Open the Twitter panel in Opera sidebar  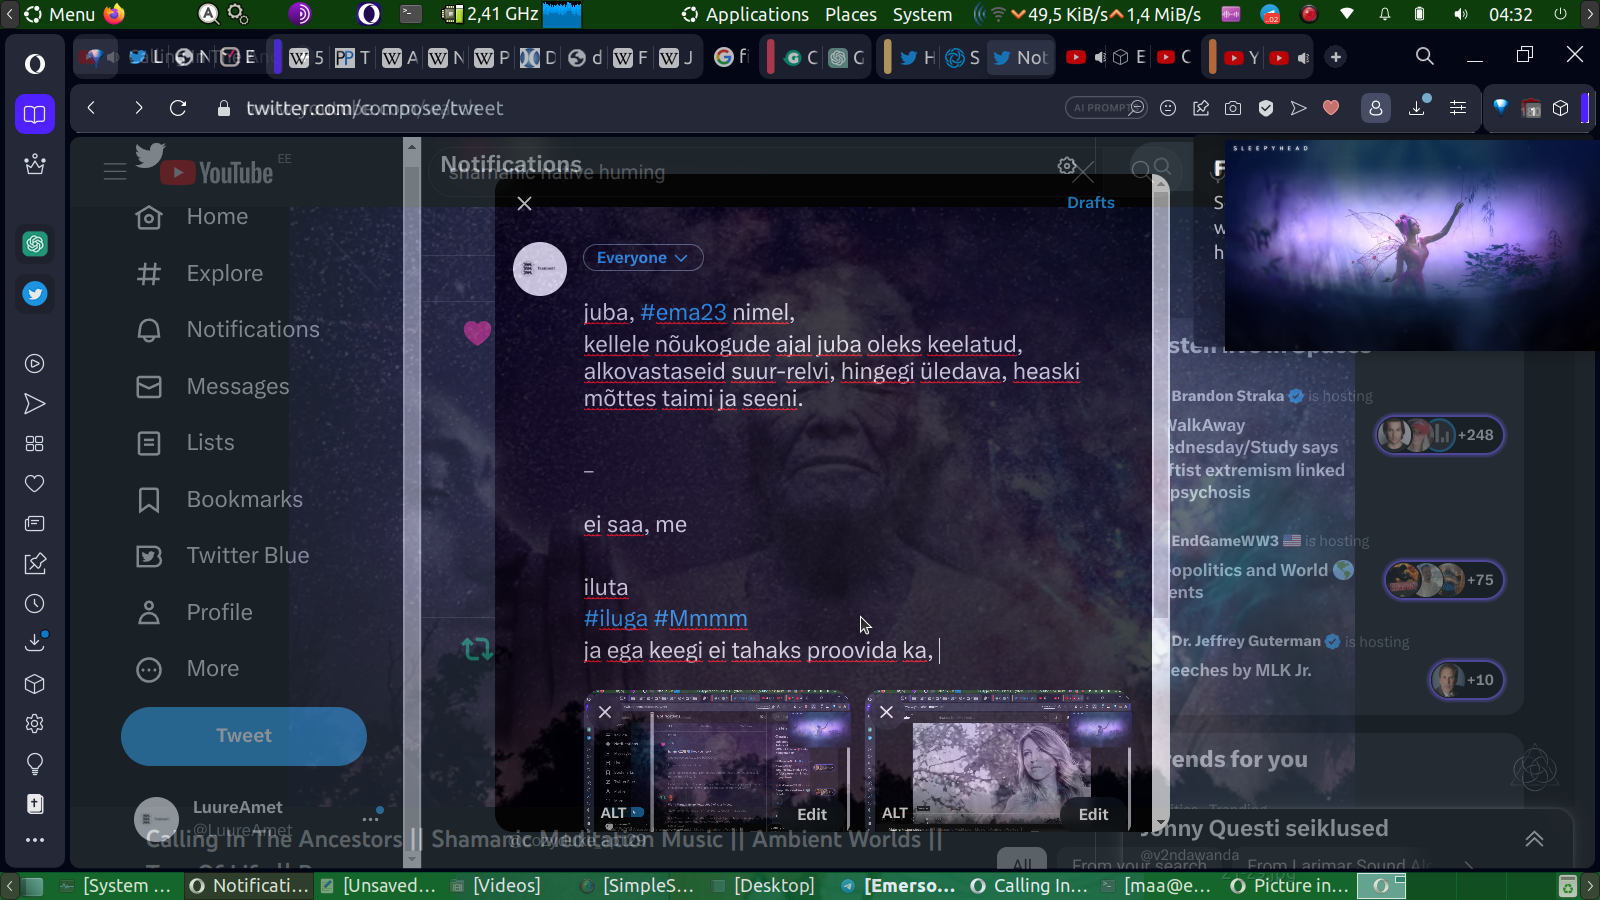coord(35,294)
